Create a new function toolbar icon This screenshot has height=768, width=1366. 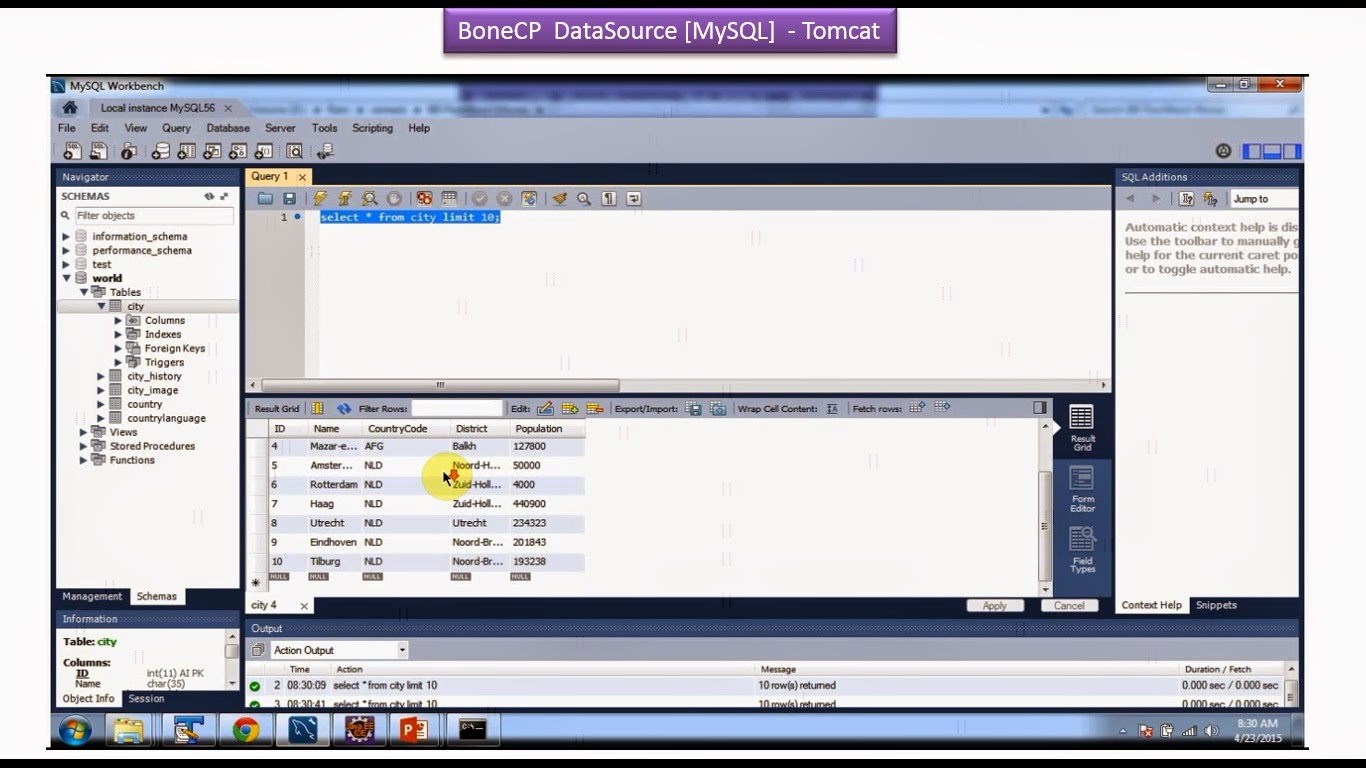click(x=263, y=151)
